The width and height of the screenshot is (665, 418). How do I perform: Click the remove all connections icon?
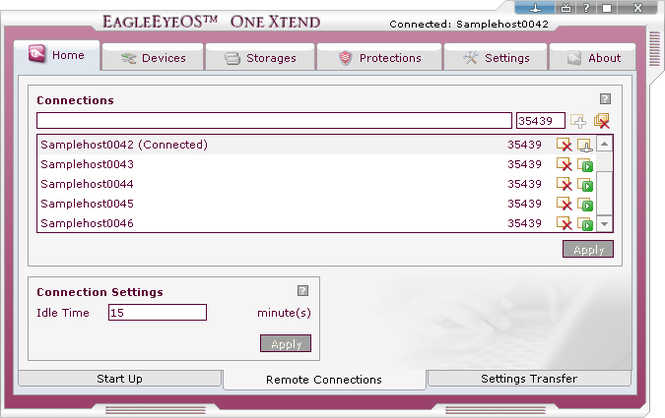[x=602, y=121]
